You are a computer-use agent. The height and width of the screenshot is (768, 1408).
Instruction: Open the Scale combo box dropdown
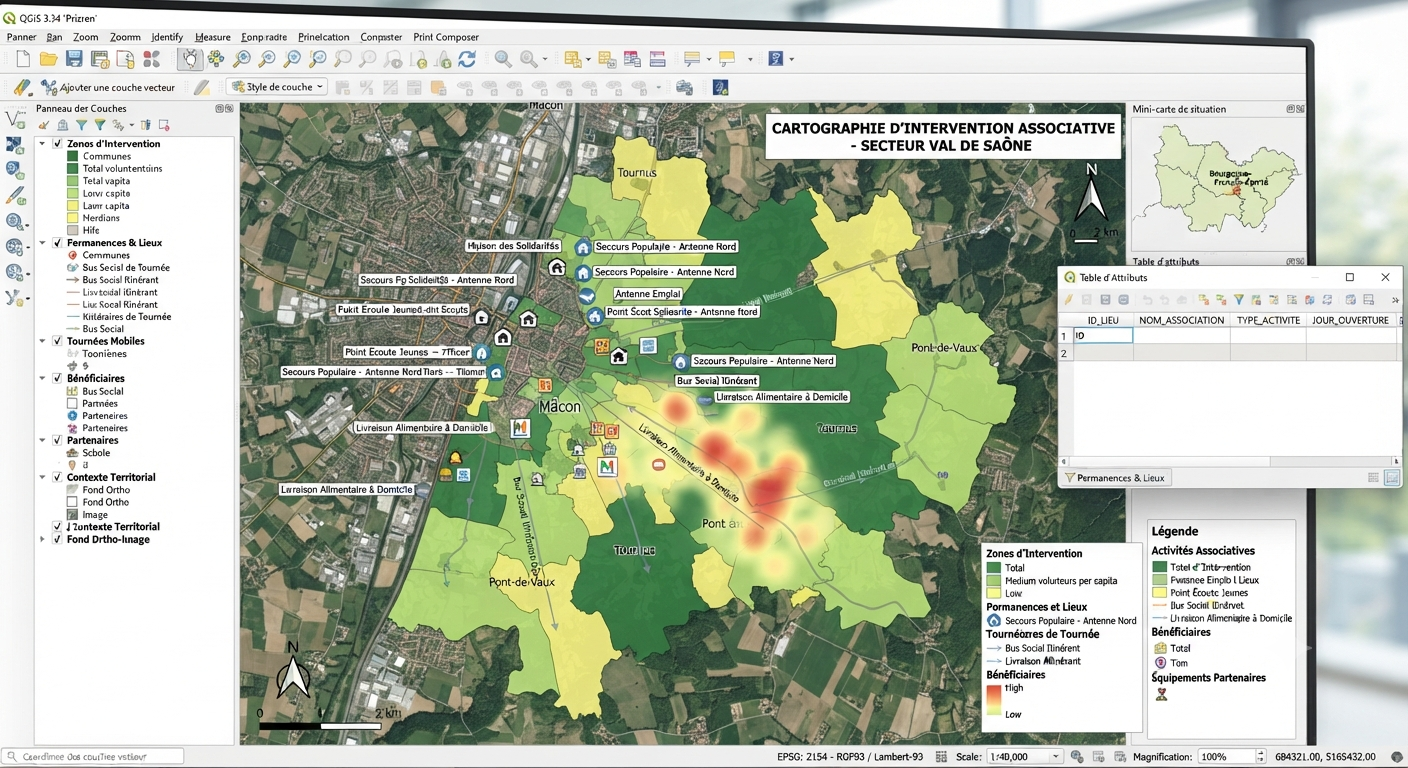pos(1054,757)
